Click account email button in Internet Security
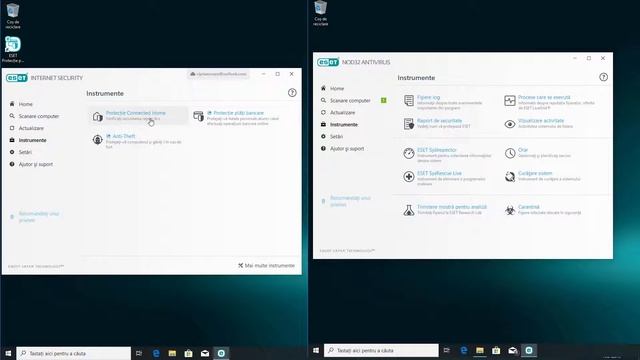Screen dimensions: 640x360 (218, 74)
